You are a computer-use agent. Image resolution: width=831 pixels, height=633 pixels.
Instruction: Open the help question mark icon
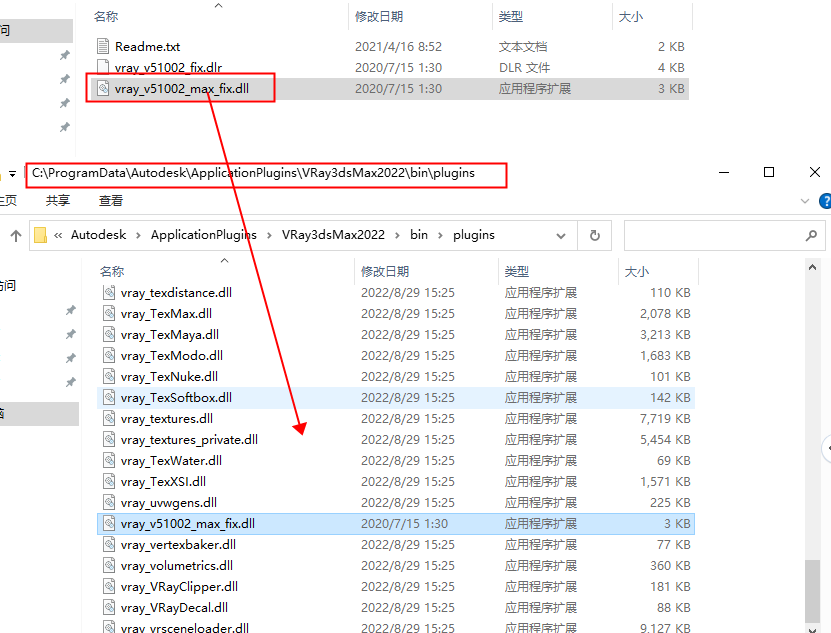(825, 201)
